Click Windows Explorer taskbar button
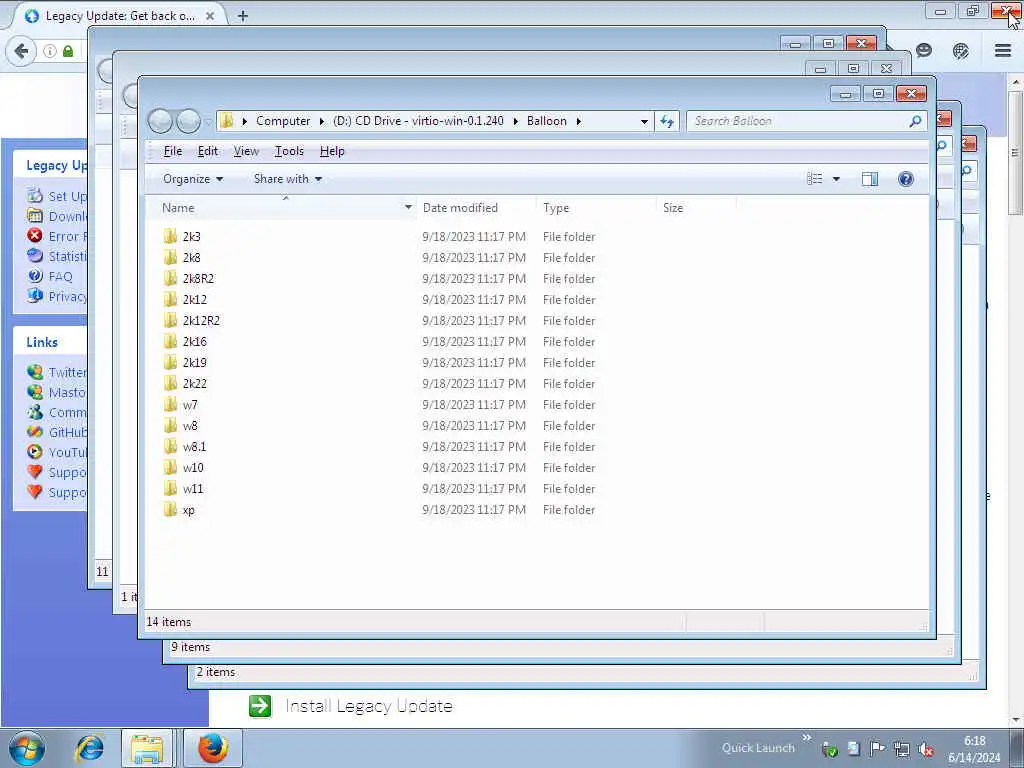This screenshot has height=768, width=1024. coord(147,748)
